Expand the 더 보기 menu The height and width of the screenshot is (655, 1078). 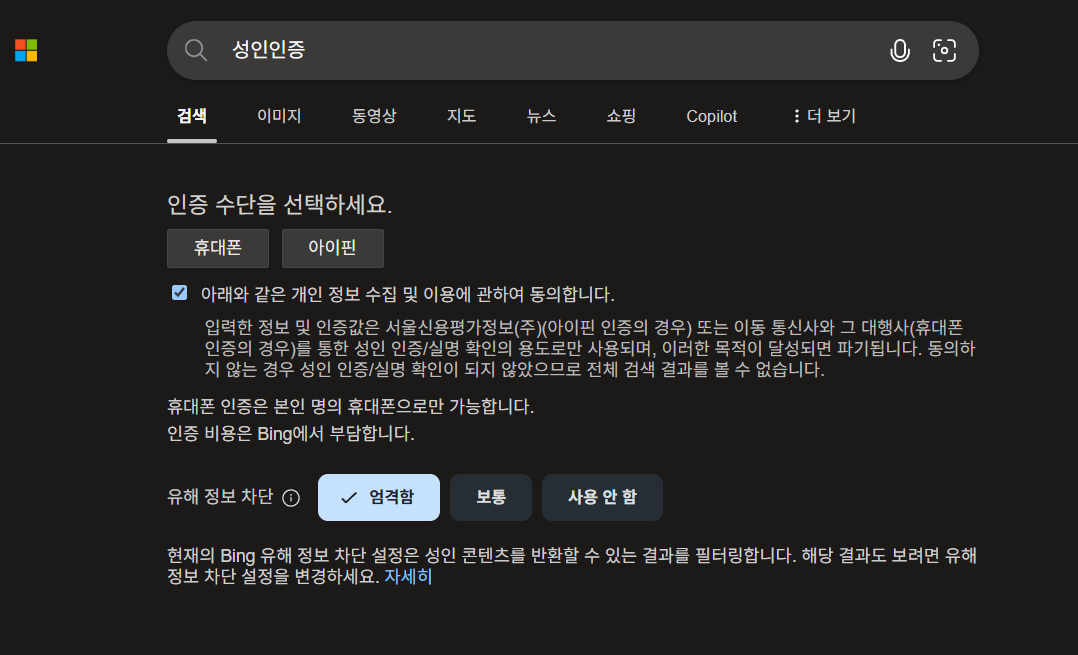(824, 116)
